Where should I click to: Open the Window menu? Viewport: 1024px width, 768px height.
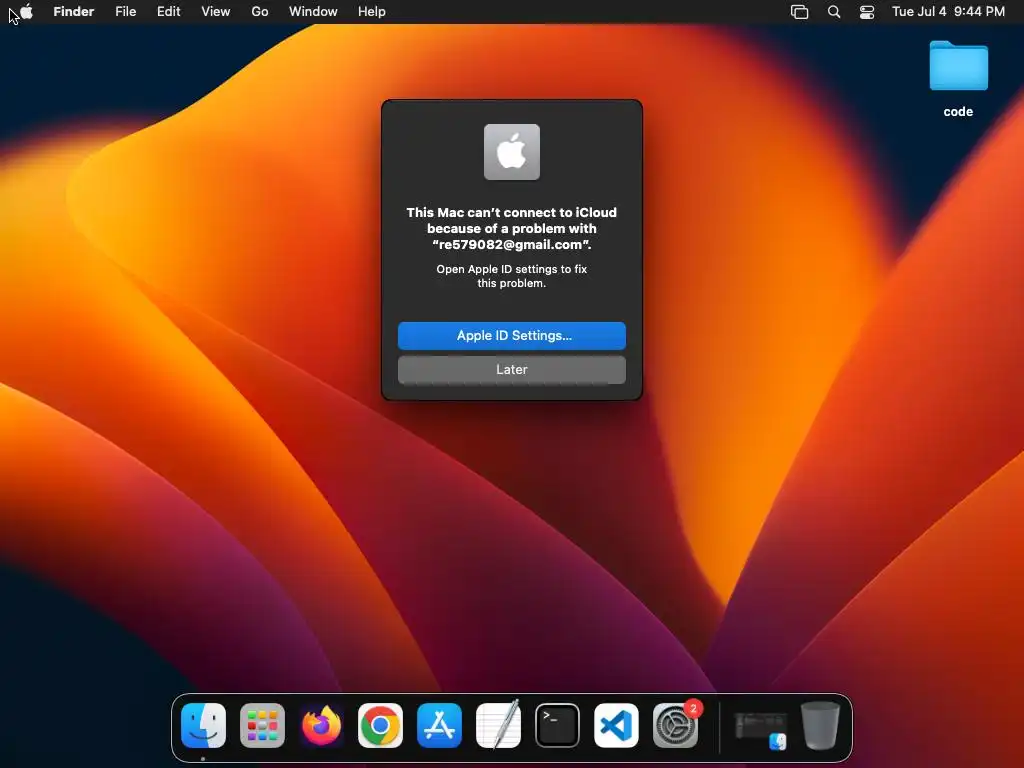click(313, 11)
